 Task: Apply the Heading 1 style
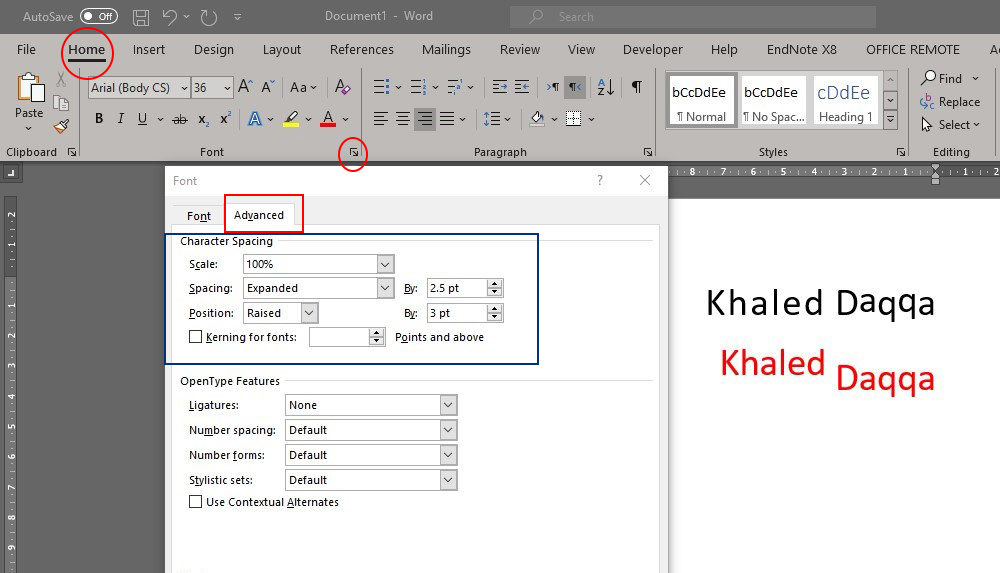[844, 100]
